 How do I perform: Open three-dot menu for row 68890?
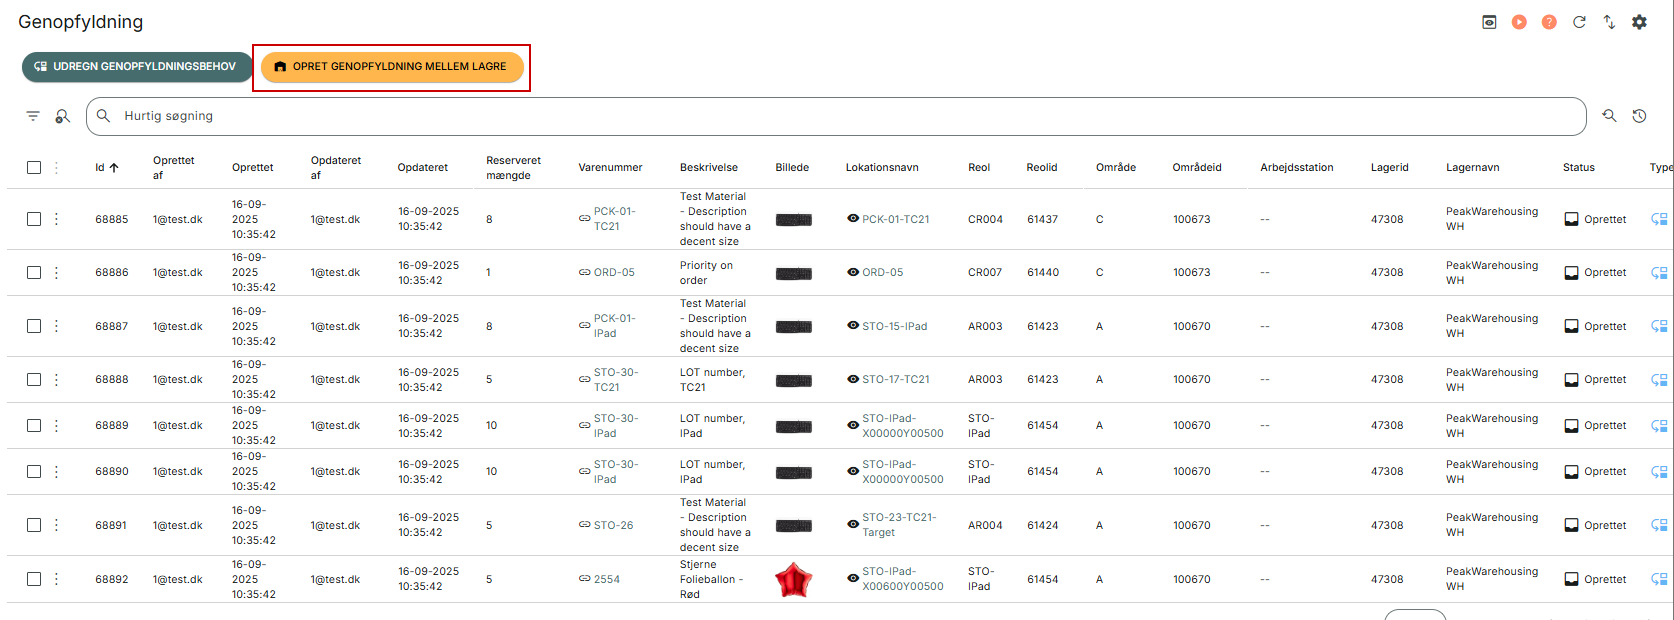(x=56, y=471)
